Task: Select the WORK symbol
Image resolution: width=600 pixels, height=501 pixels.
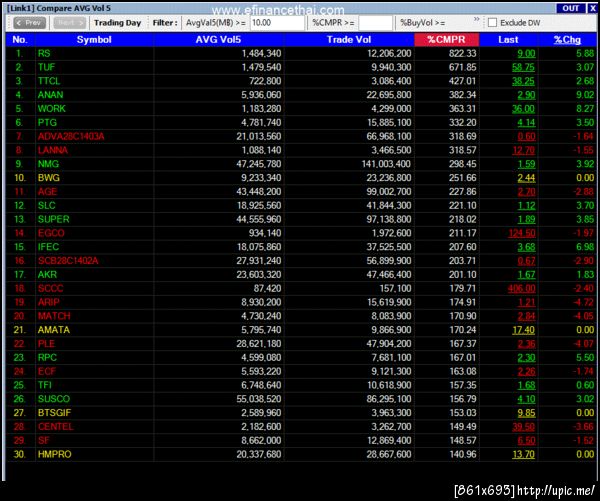Action: (x=52, y=109)
